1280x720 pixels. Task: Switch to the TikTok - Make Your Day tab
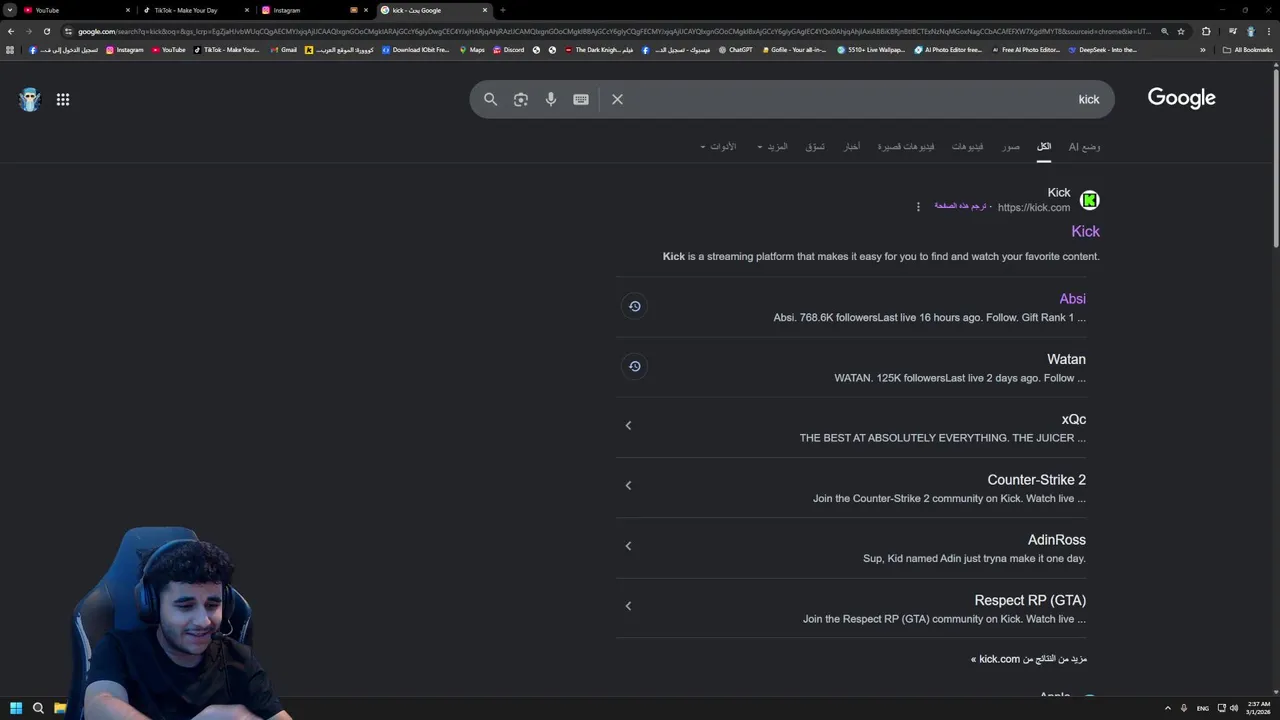(x=195, y=10)
